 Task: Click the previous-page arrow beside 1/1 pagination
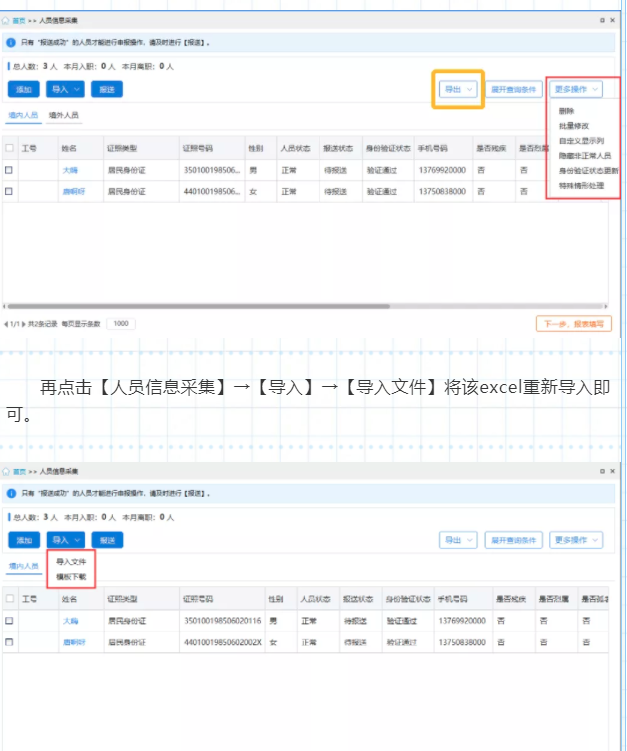[x=5, y=324]
